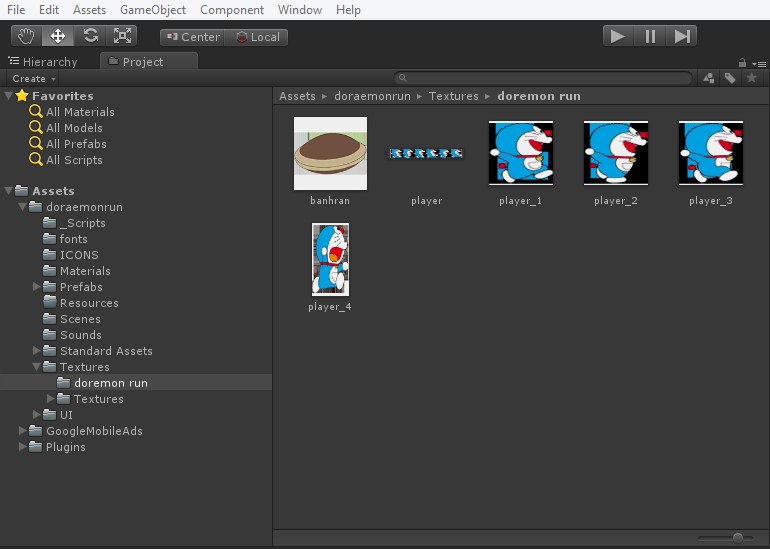Select All Materials favorite search

pyautogui.click(x=80, y=112)
